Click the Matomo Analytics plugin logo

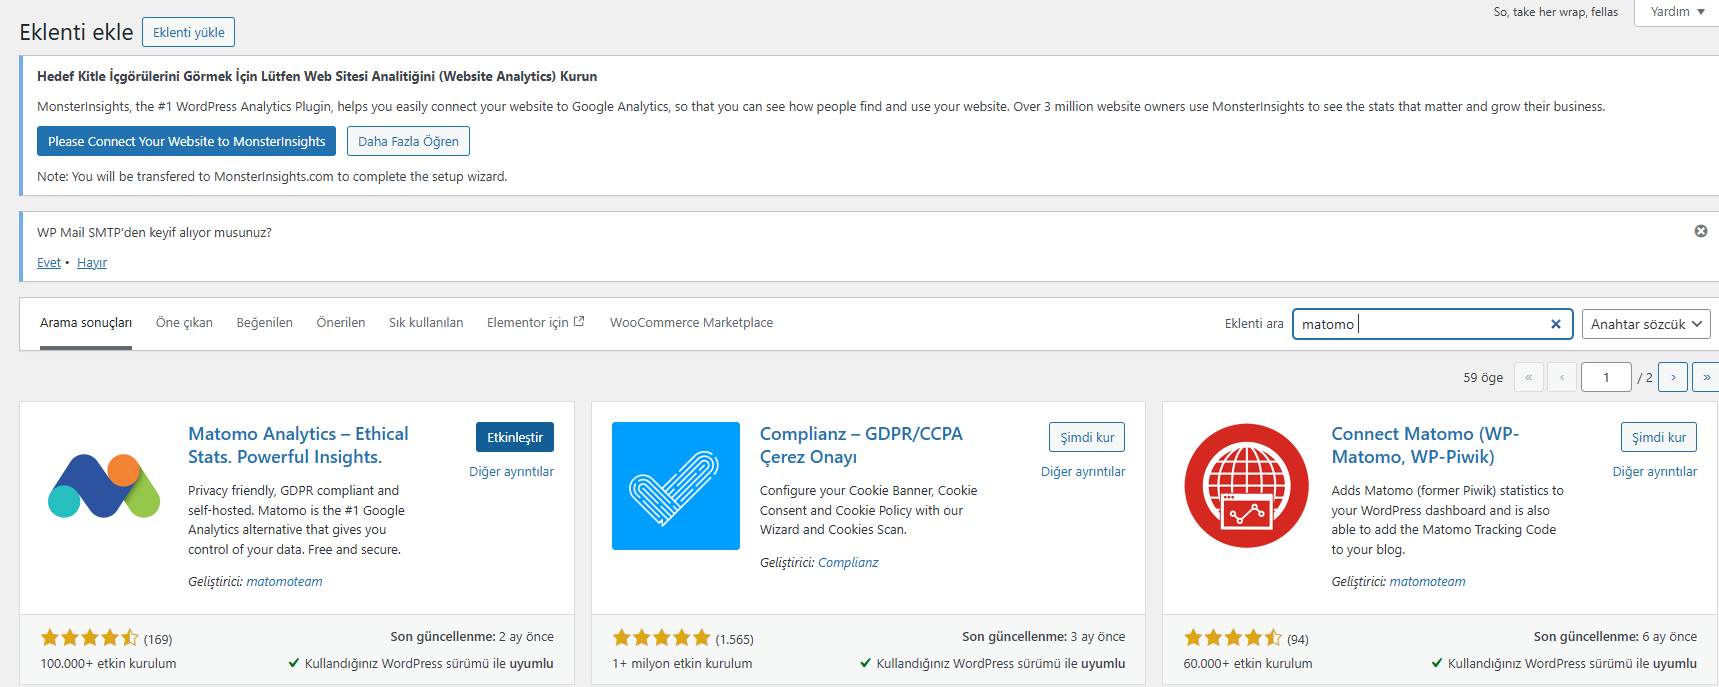104,486
